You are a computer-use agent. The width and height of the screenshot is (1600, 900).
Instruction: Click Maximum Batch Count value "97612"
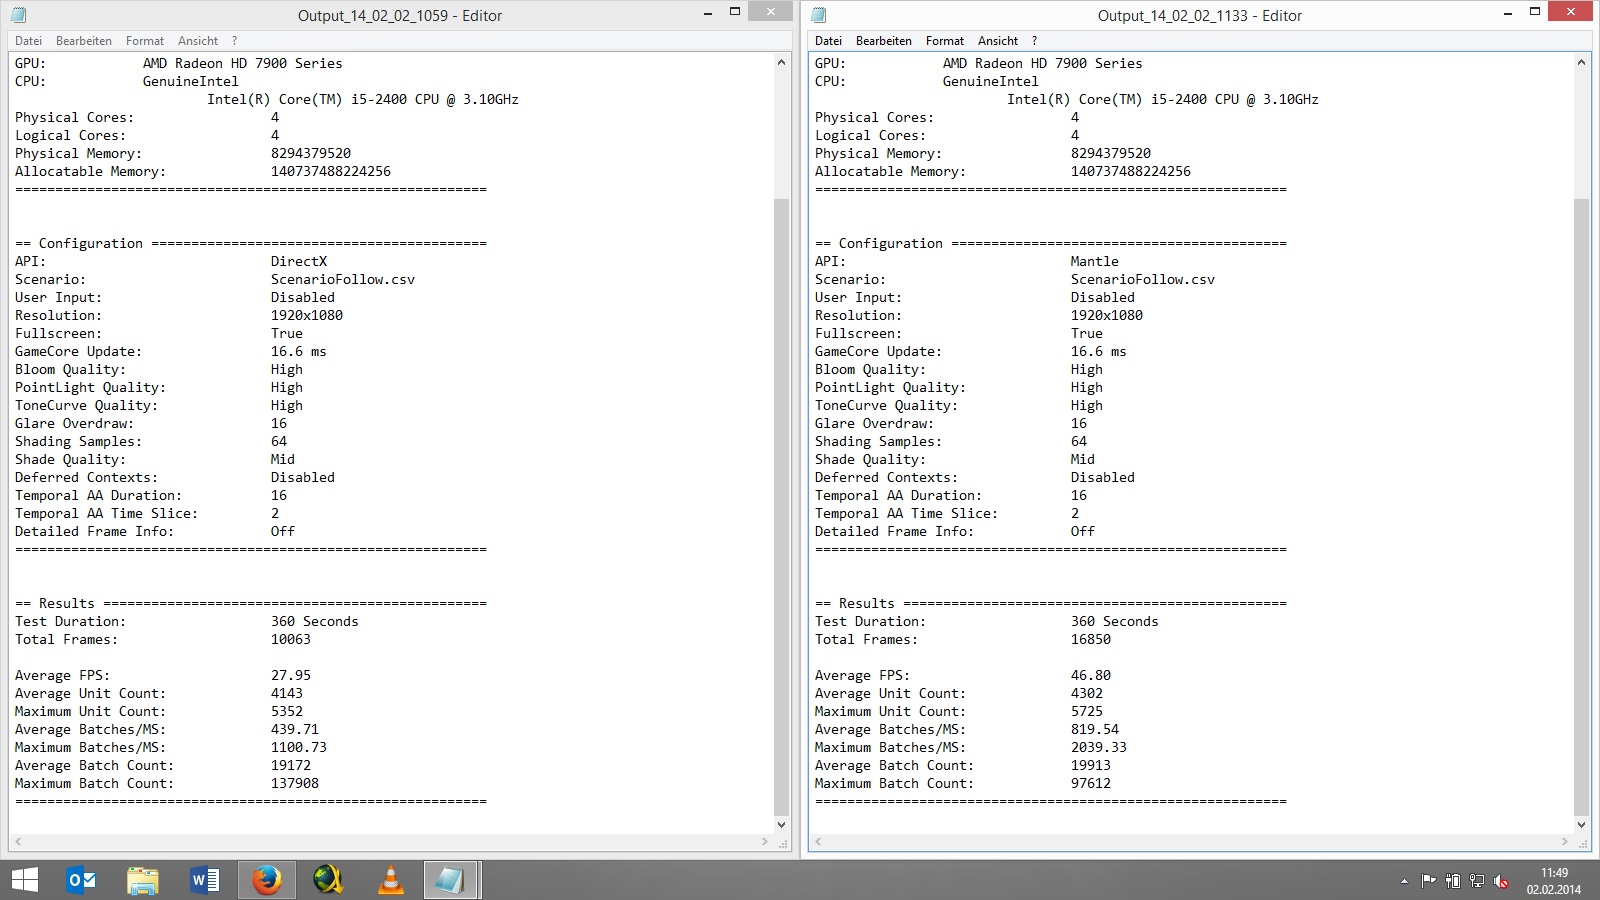[1091, 783]
